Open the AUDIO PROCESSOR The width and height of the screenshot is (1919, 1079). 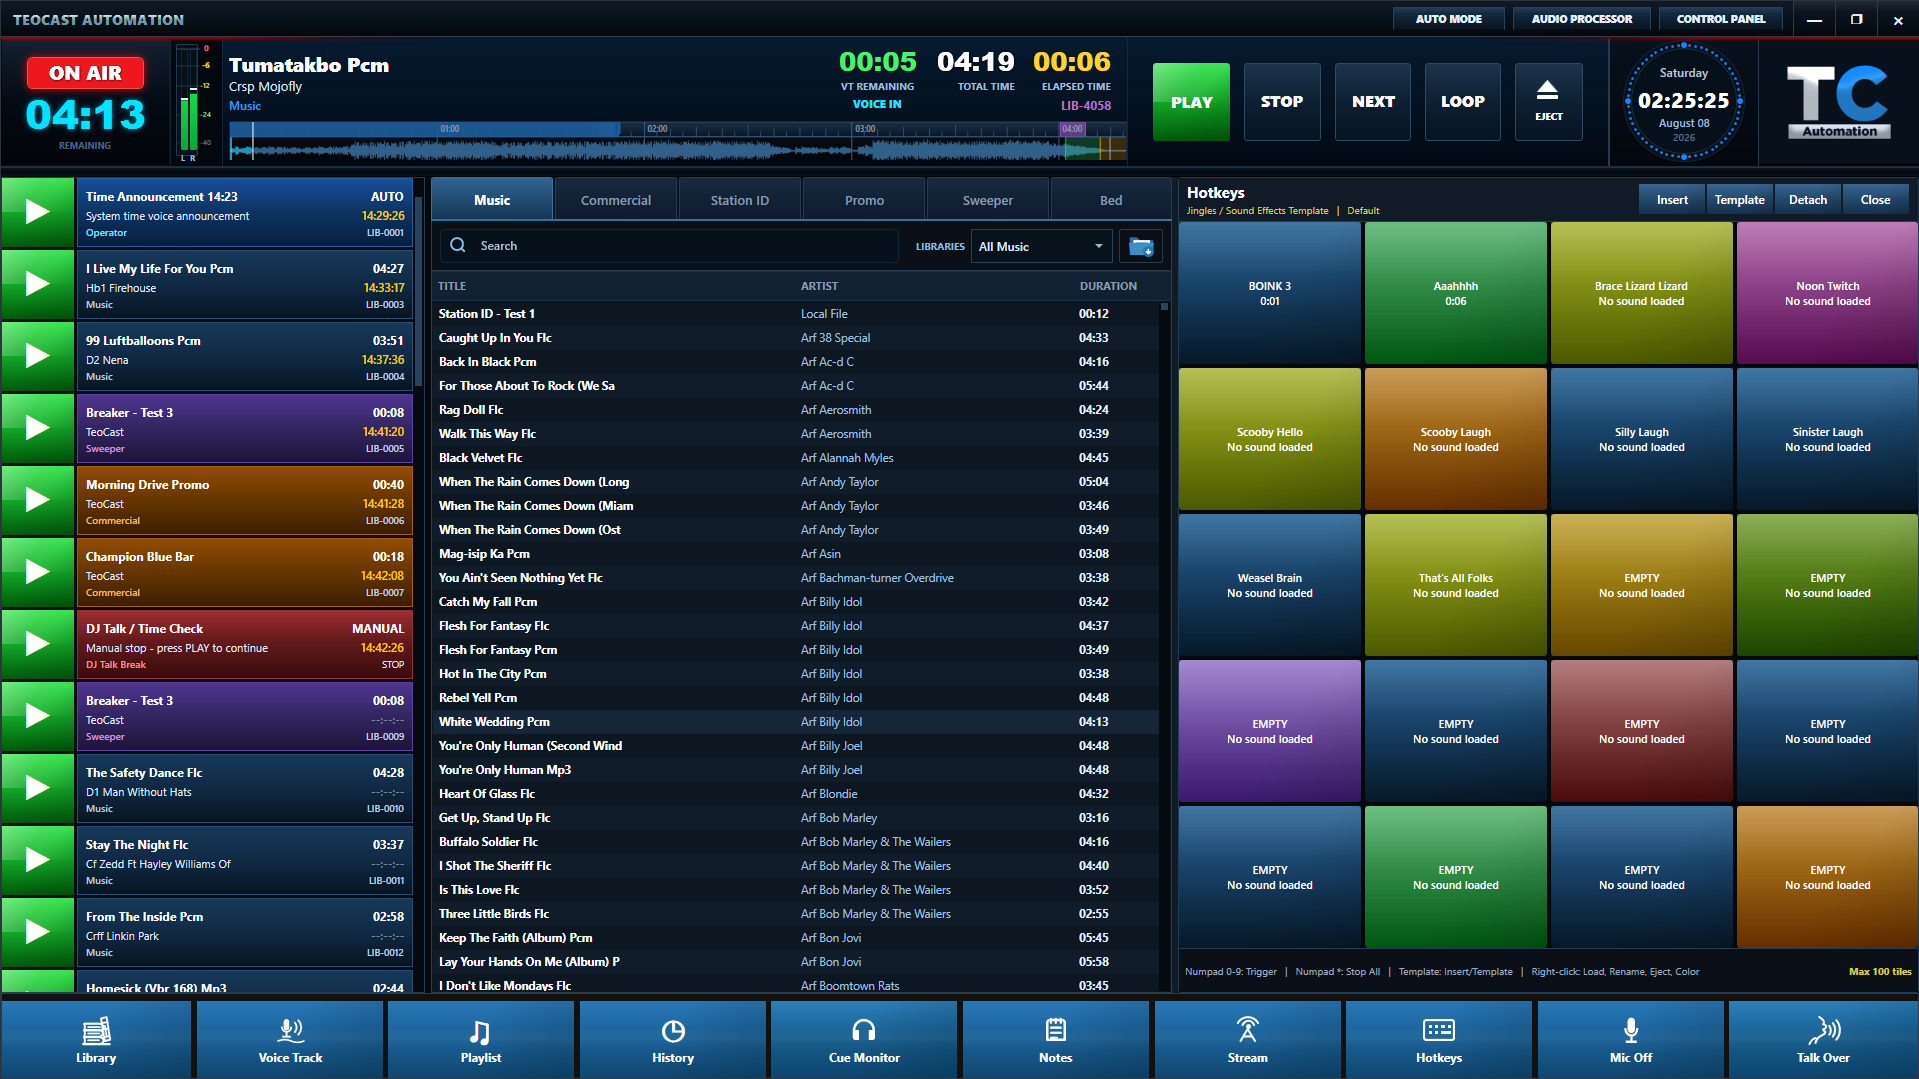(x=1581, y=19)
